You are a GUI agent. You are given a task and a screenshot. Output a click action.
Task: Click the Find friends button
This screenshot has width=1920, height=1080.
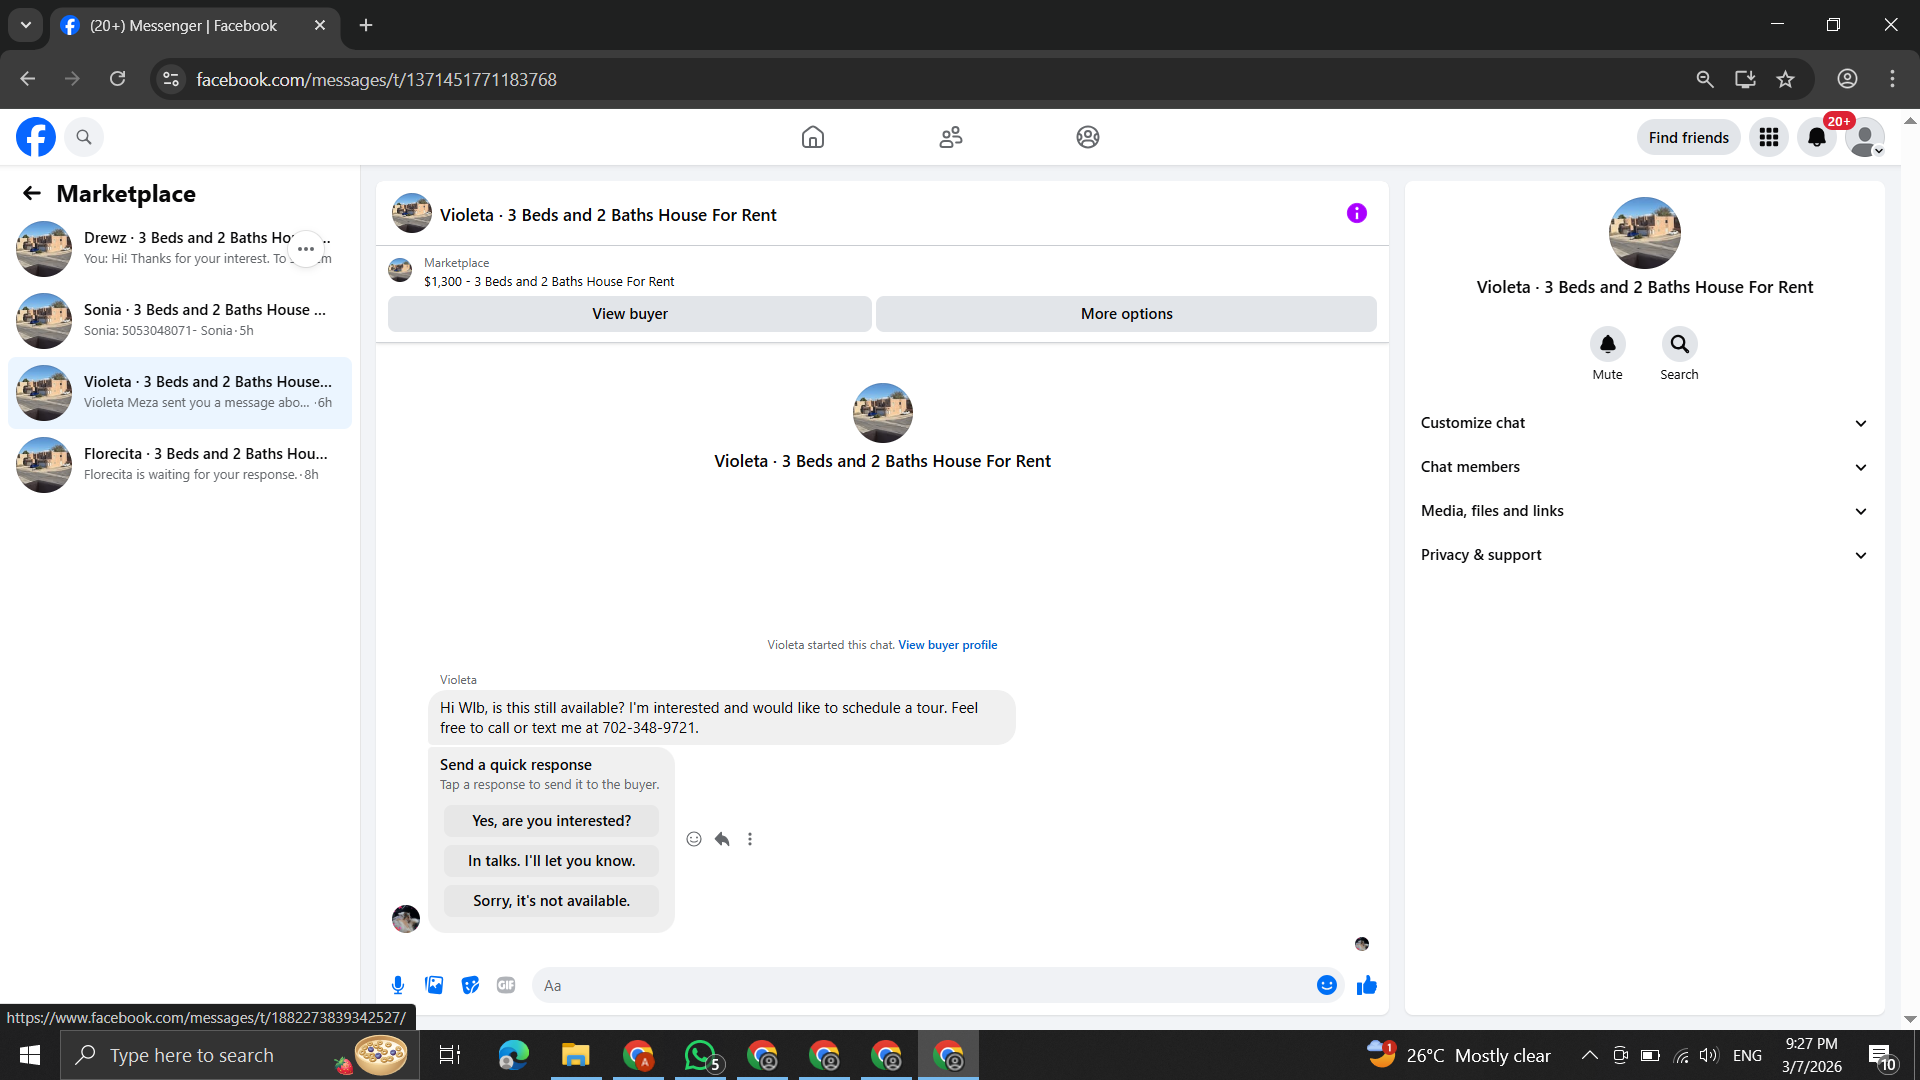point(1688,137)
